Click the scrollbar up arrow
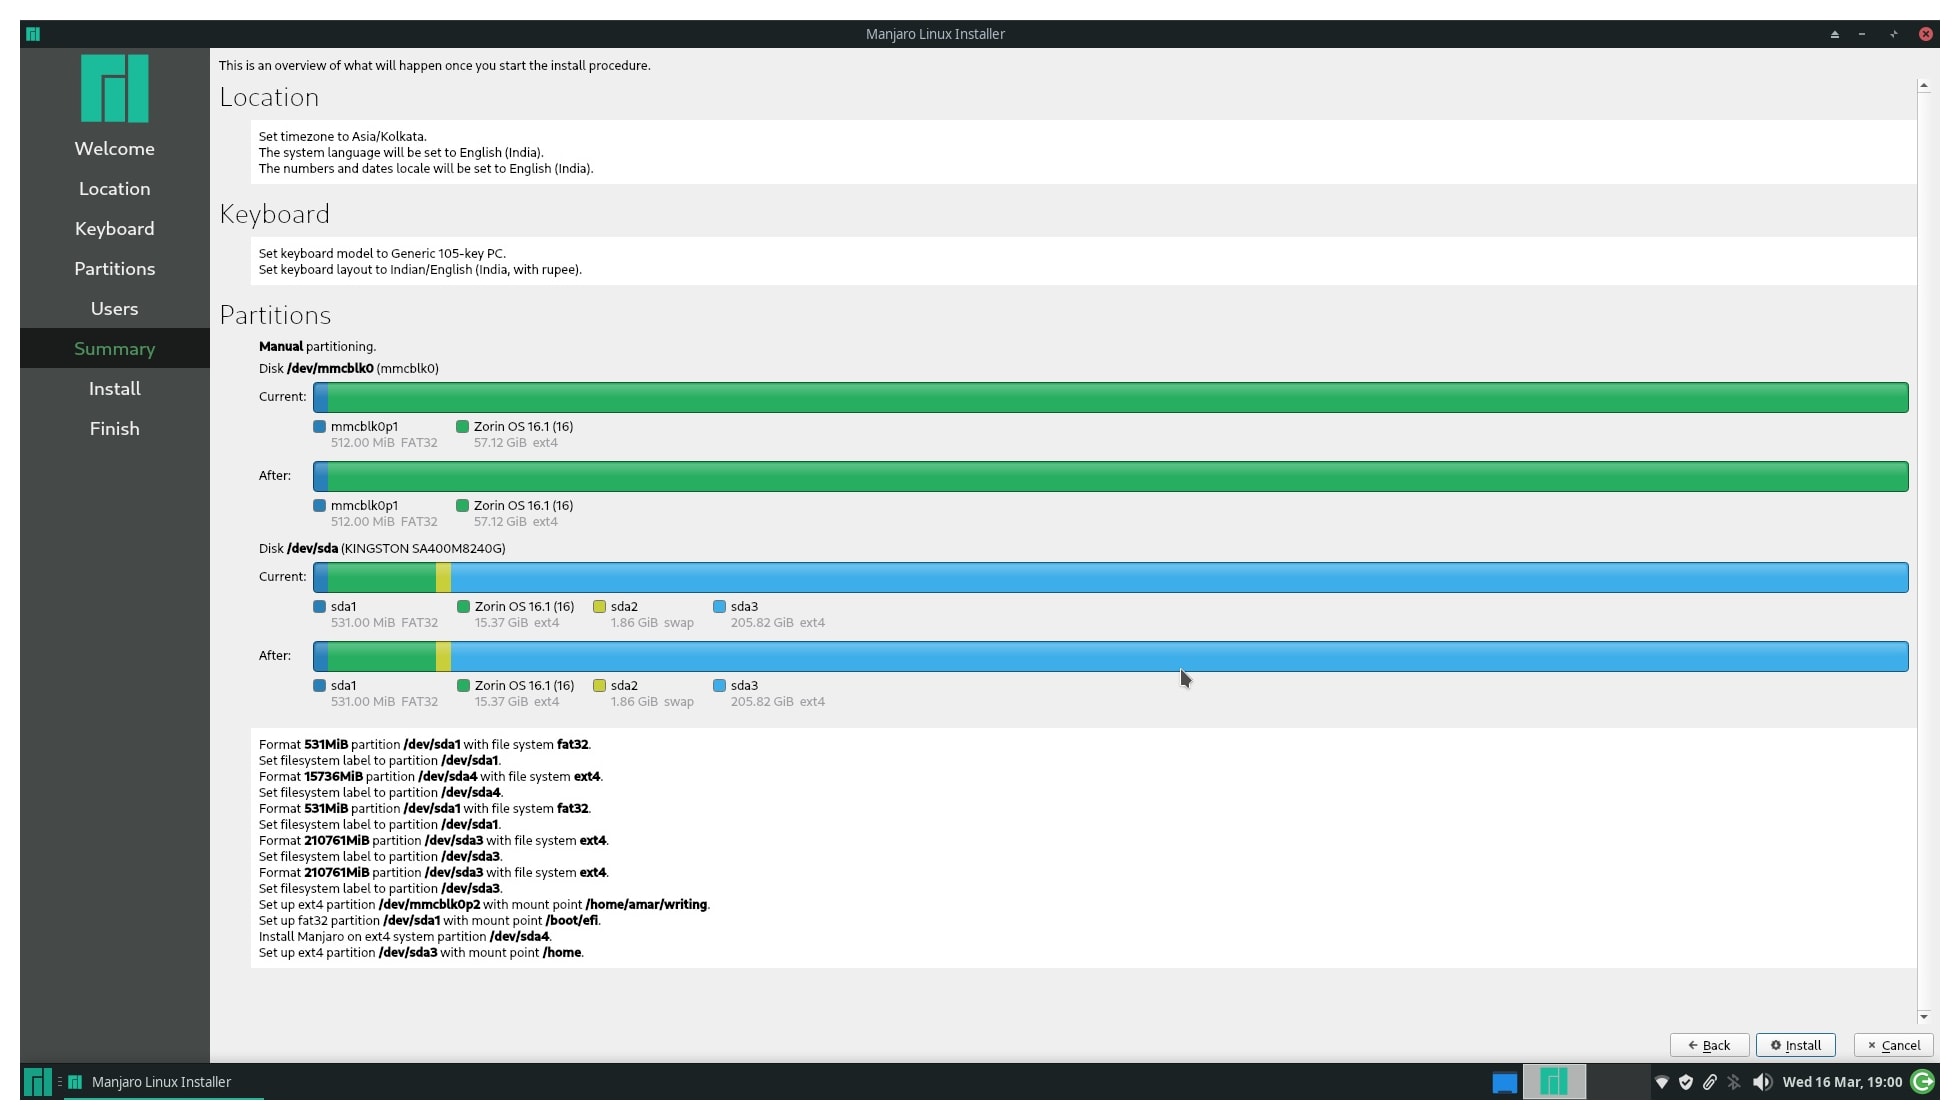This screenshot has width=1960, height=1120. point(1923,86)
